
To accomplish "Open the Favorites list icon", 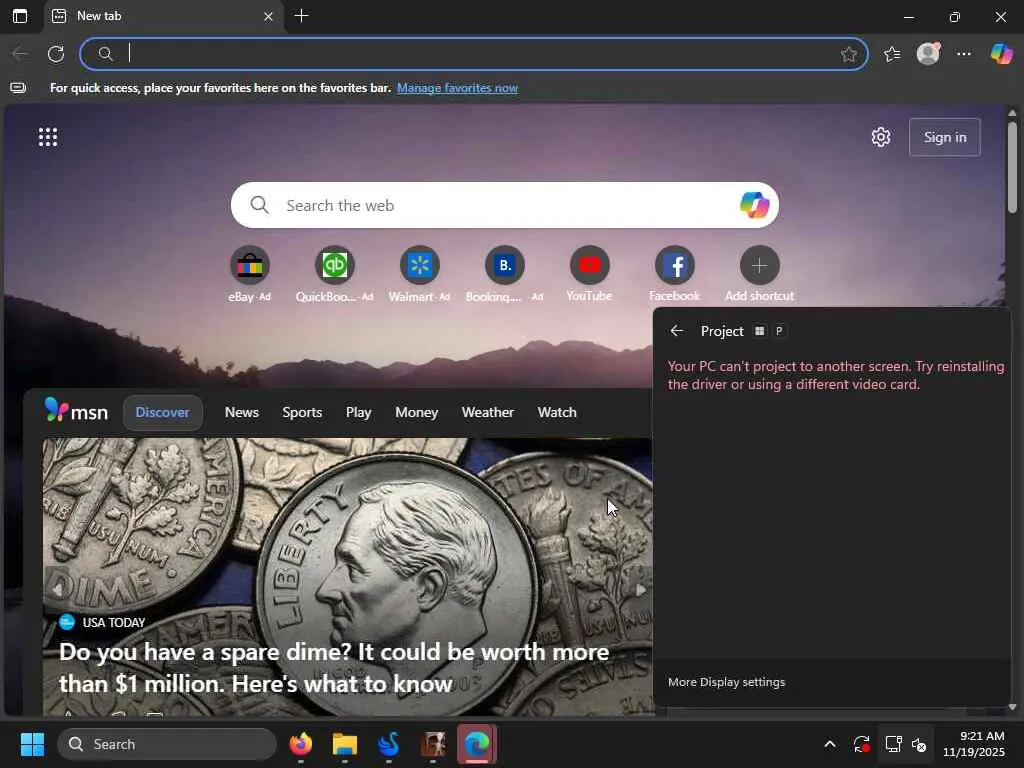I will 892,54.
